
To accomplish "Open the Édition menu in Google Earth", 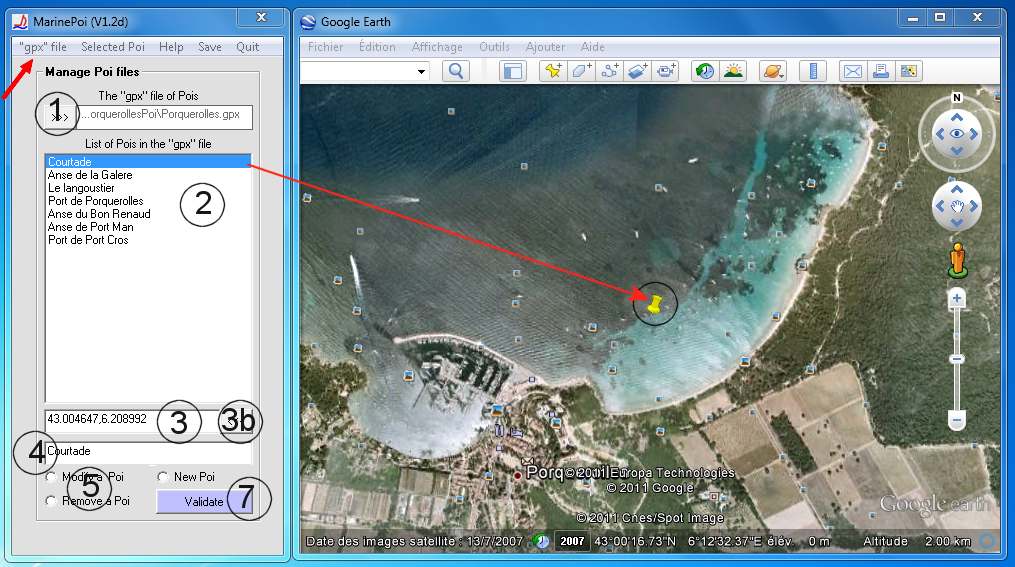I will tap(377, 47).
